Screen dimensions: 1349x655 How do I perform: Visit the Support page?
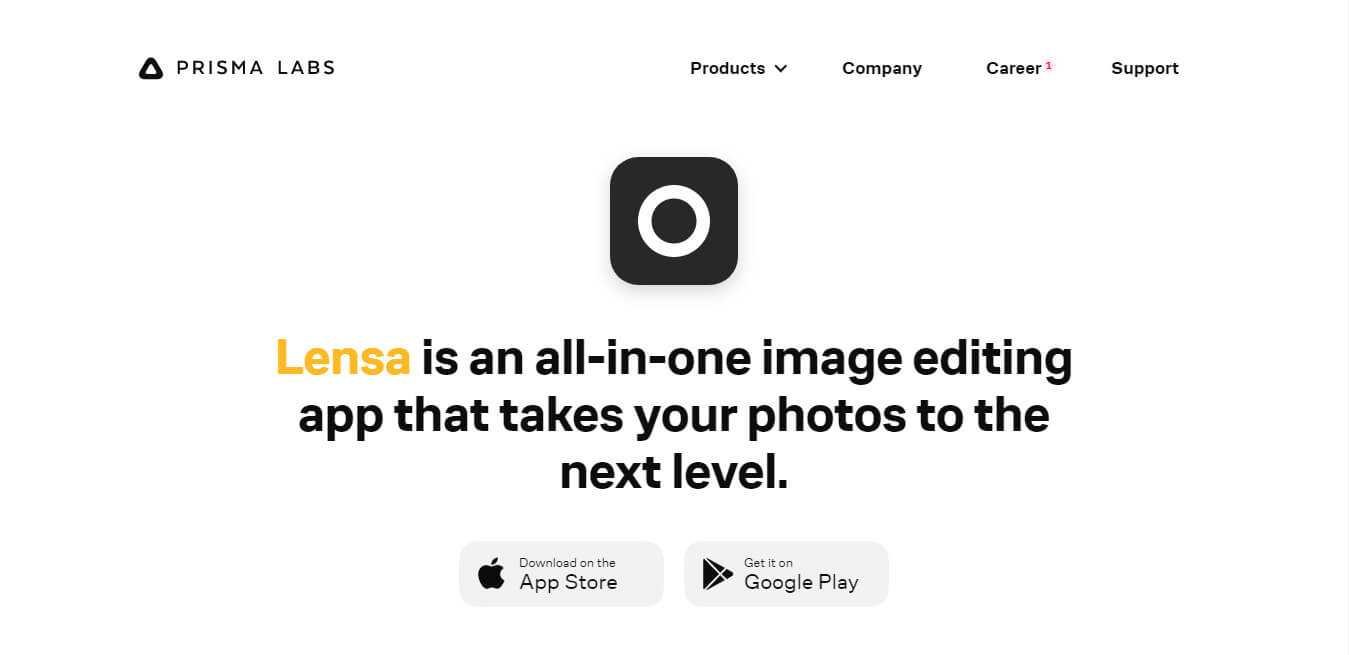1145,68
